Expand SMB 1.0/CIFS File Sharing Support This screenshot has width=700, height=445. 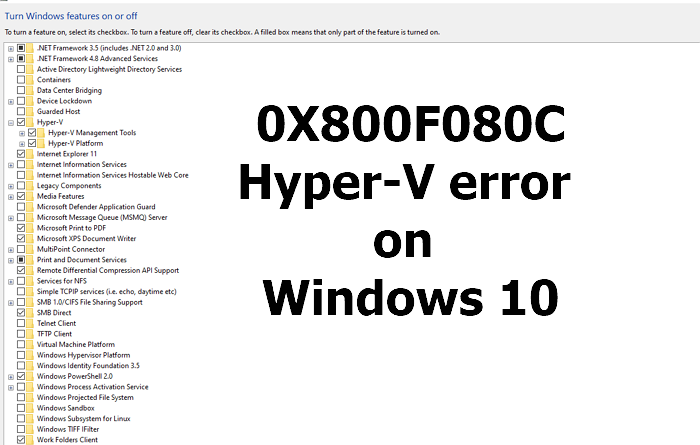pos(11,303)
